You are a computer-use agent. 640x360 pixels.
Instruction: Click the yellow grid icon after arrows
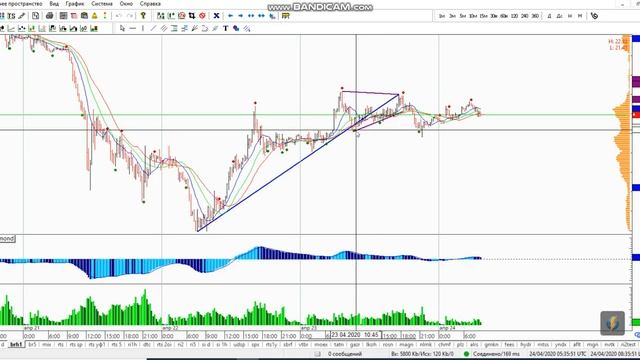coord(286,16)
